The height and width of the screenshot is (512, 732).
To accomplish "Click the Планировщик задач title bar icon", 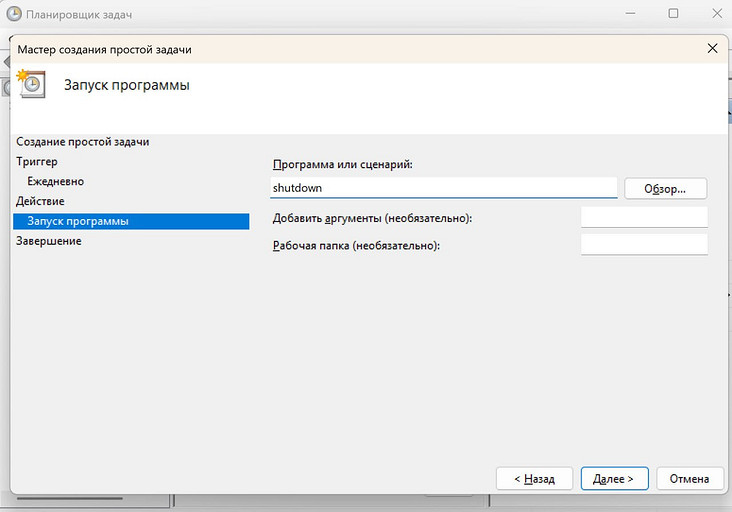I will pos(14,14).
